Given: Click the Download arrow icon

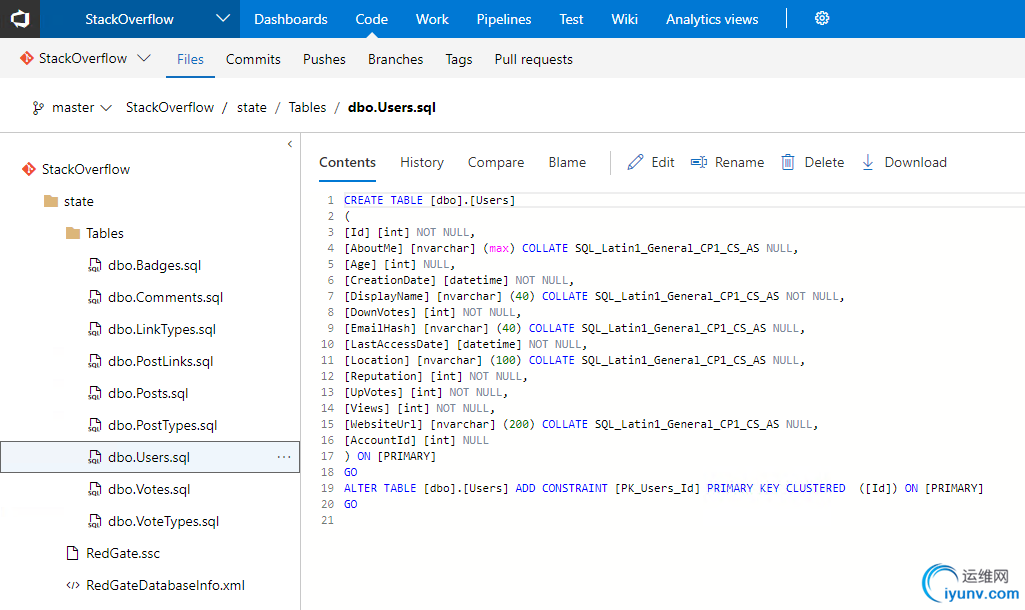Looking at the screenshot, I should coord(867,162).
